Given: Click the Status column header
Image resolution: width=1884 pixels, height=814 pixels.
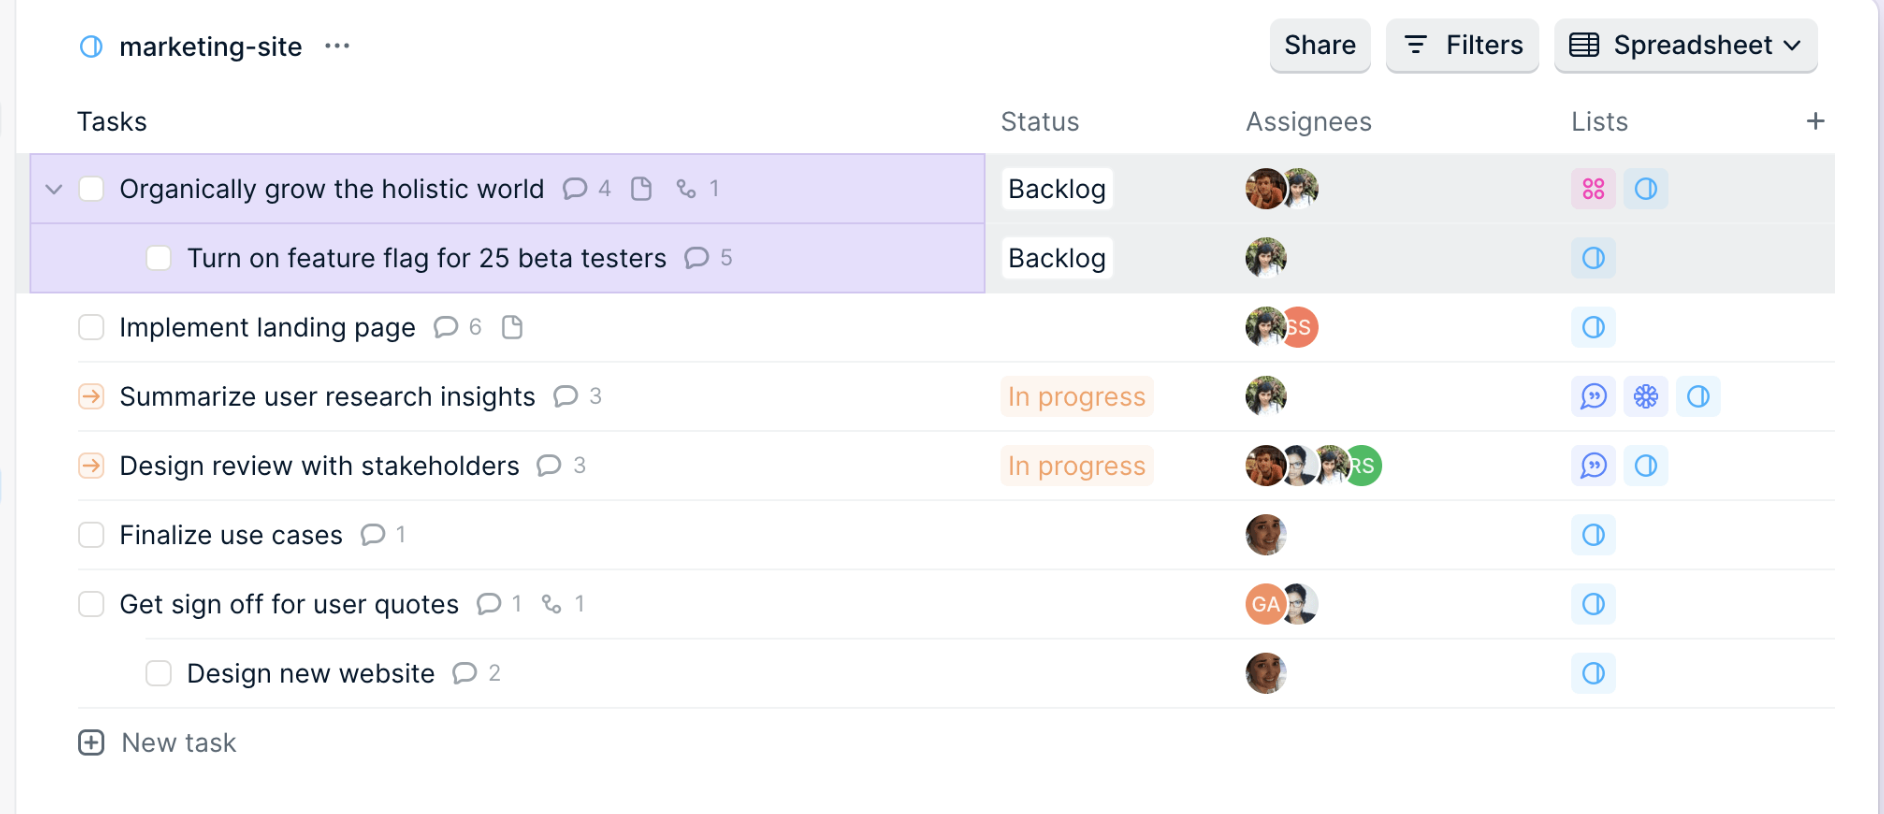Looking at the screenshot, I should tap(1039, 122).
